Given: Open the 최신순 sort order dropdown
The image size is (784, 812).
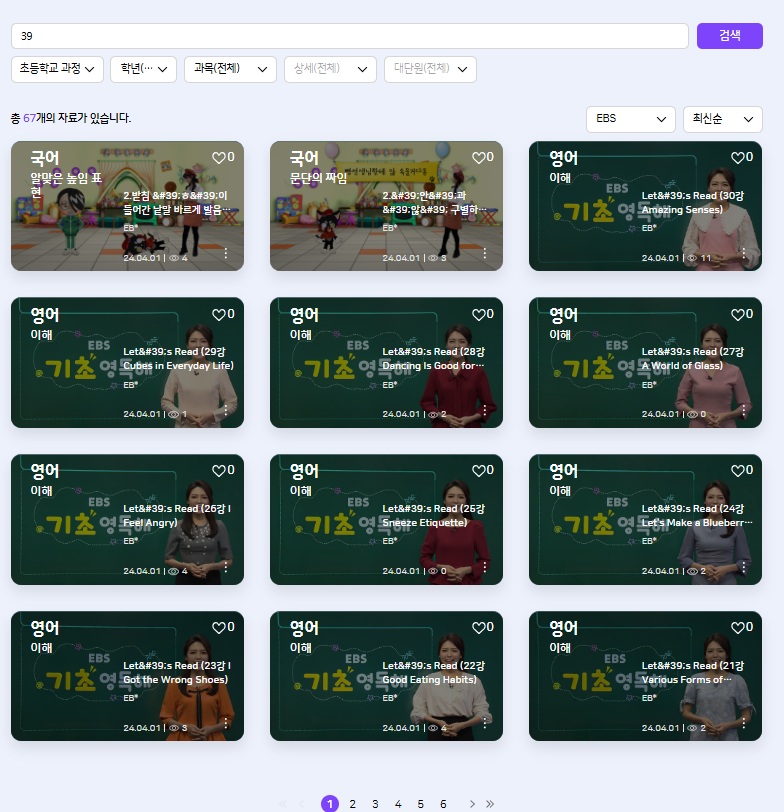Looking at the screenshot, I should coord(722,119).
